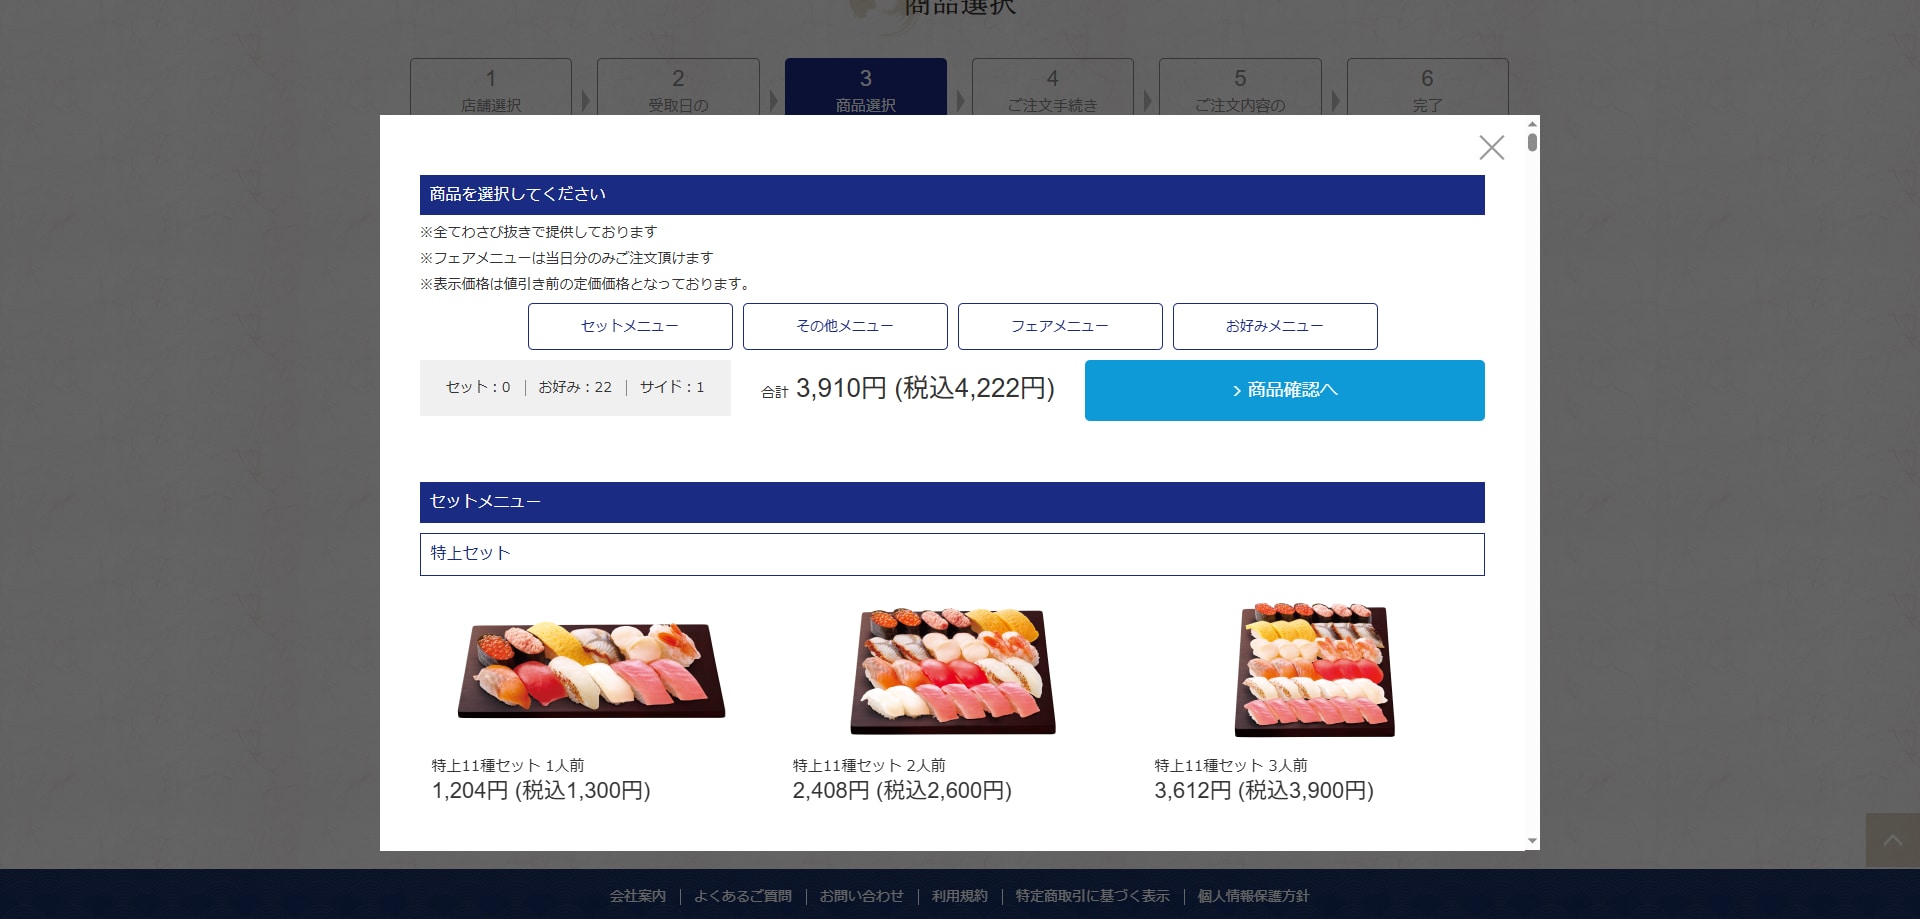Open 個人情報保護方針 footer link

coord(1253,896)
